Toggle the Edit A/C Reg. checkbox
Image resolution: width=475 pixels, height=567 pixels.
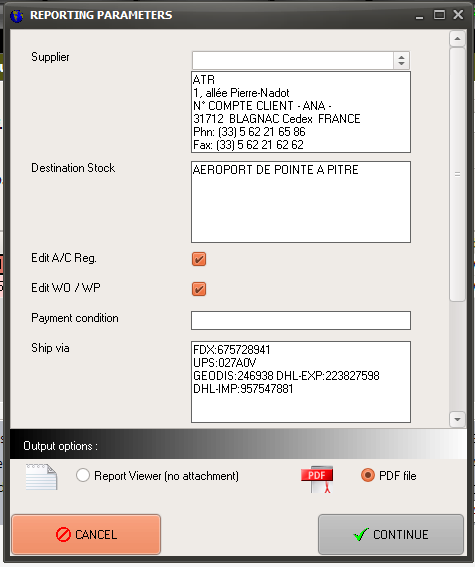tap(199, 259)
